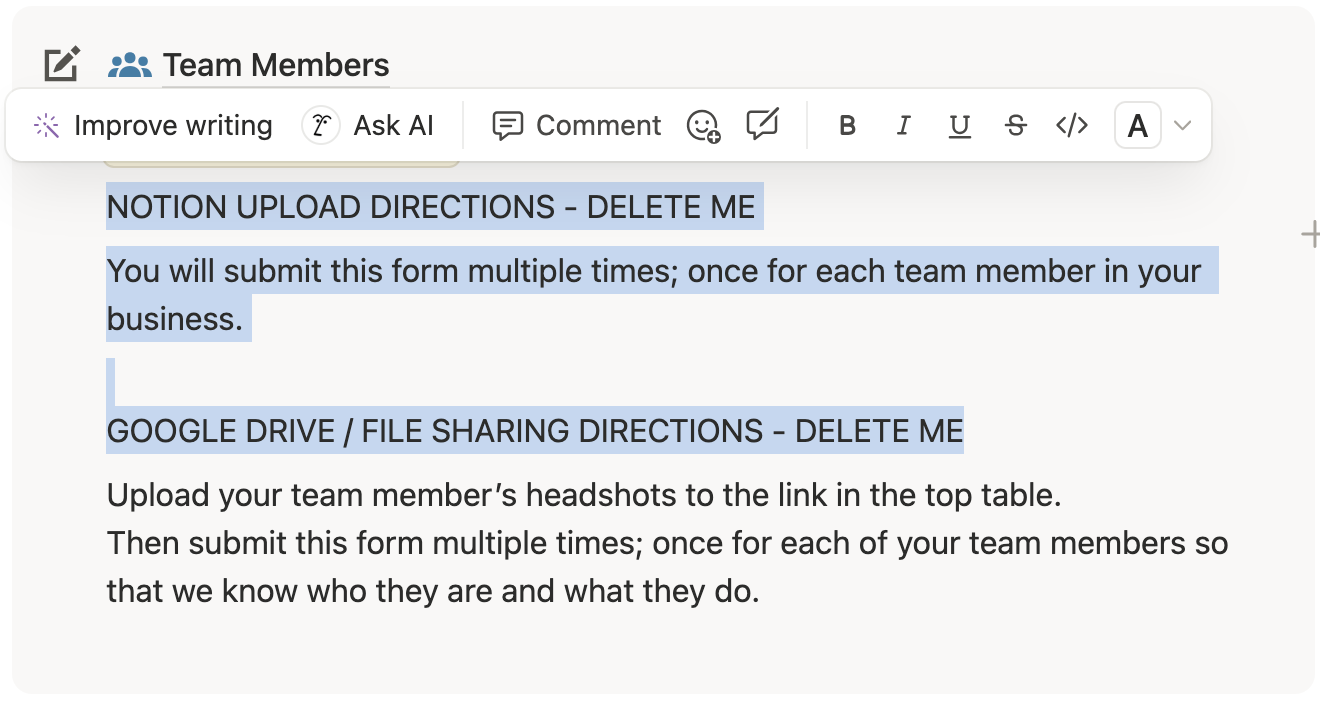Click the paragraph starting 'Upload your team member's headshots'

click(583, 495)
